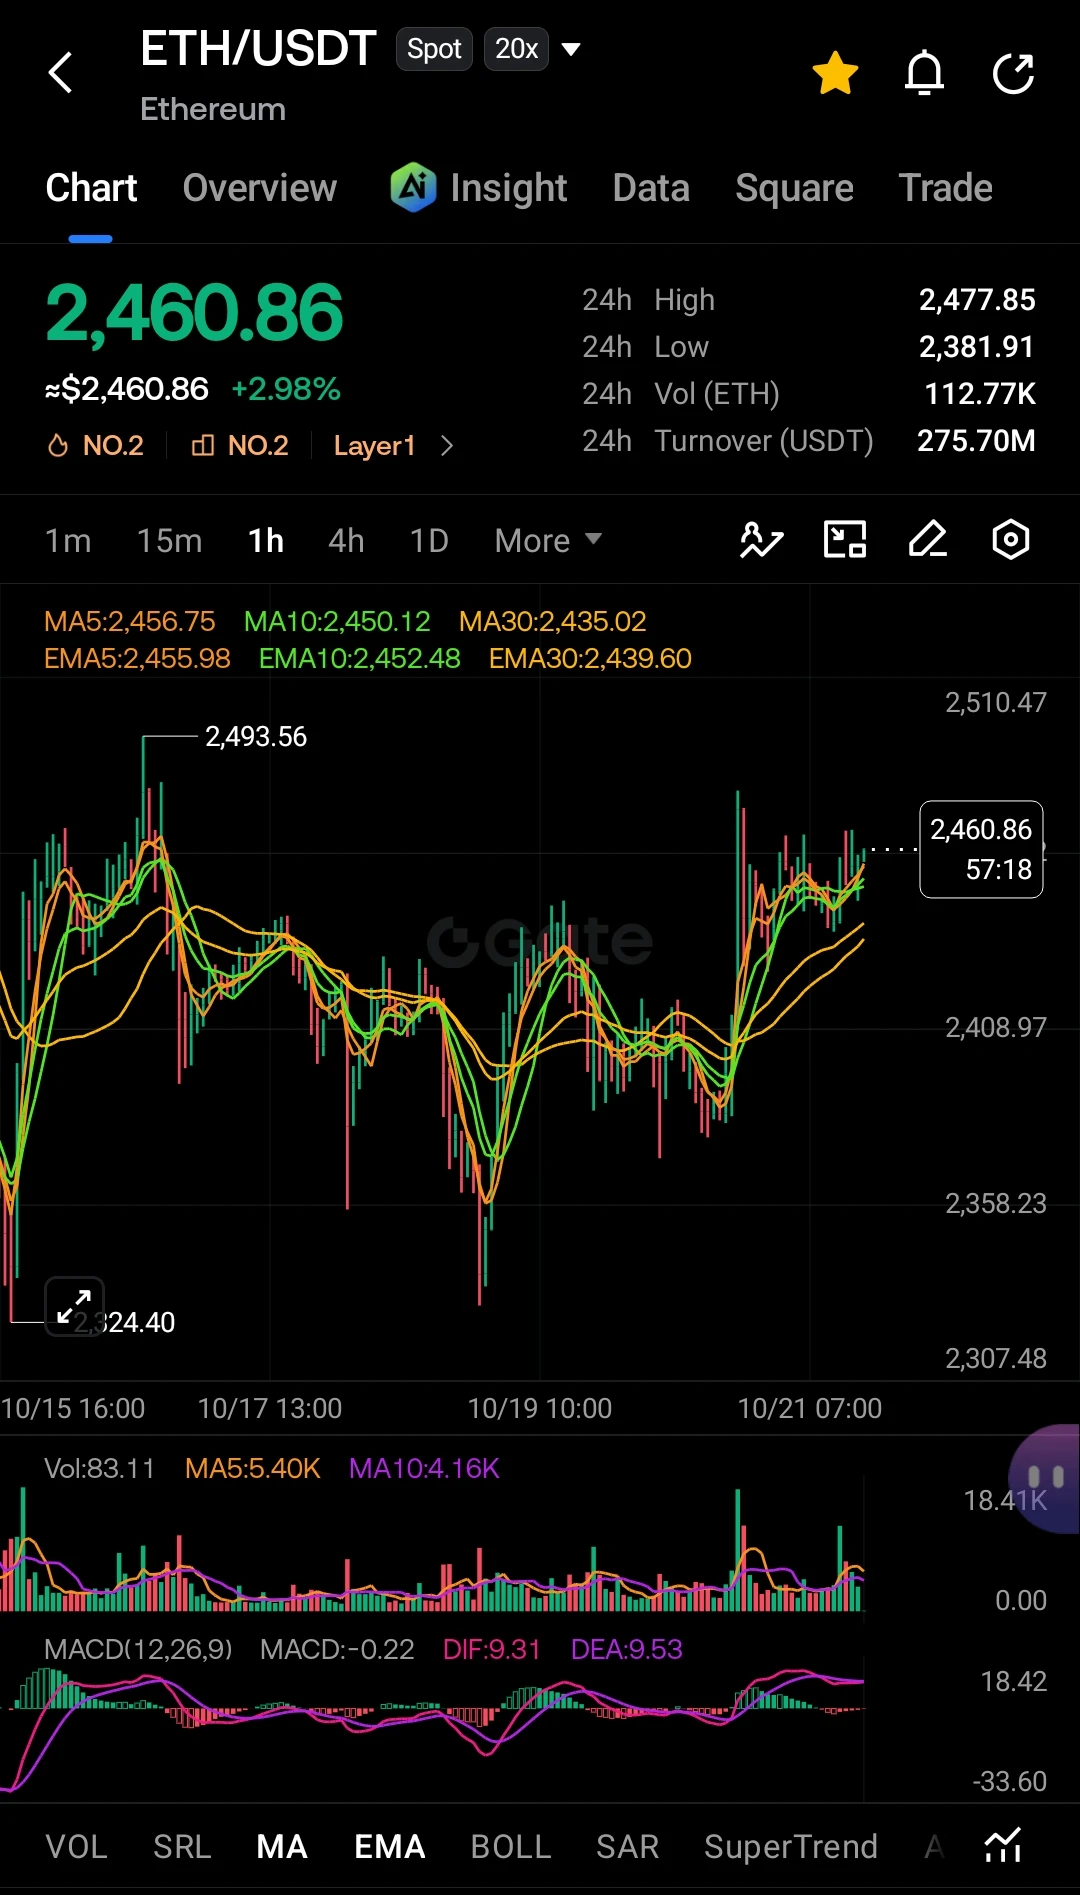Open the chart comparison line icon
The image size is (1080, 1895).
click(761, 540)
